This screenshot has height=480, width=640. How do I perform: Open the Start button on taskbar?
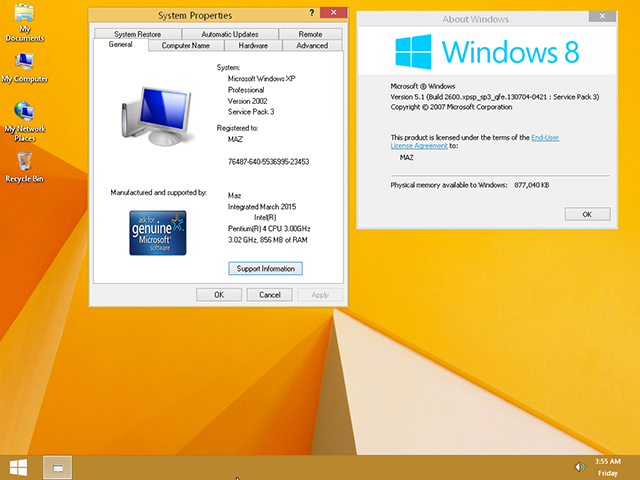[18, 467]
